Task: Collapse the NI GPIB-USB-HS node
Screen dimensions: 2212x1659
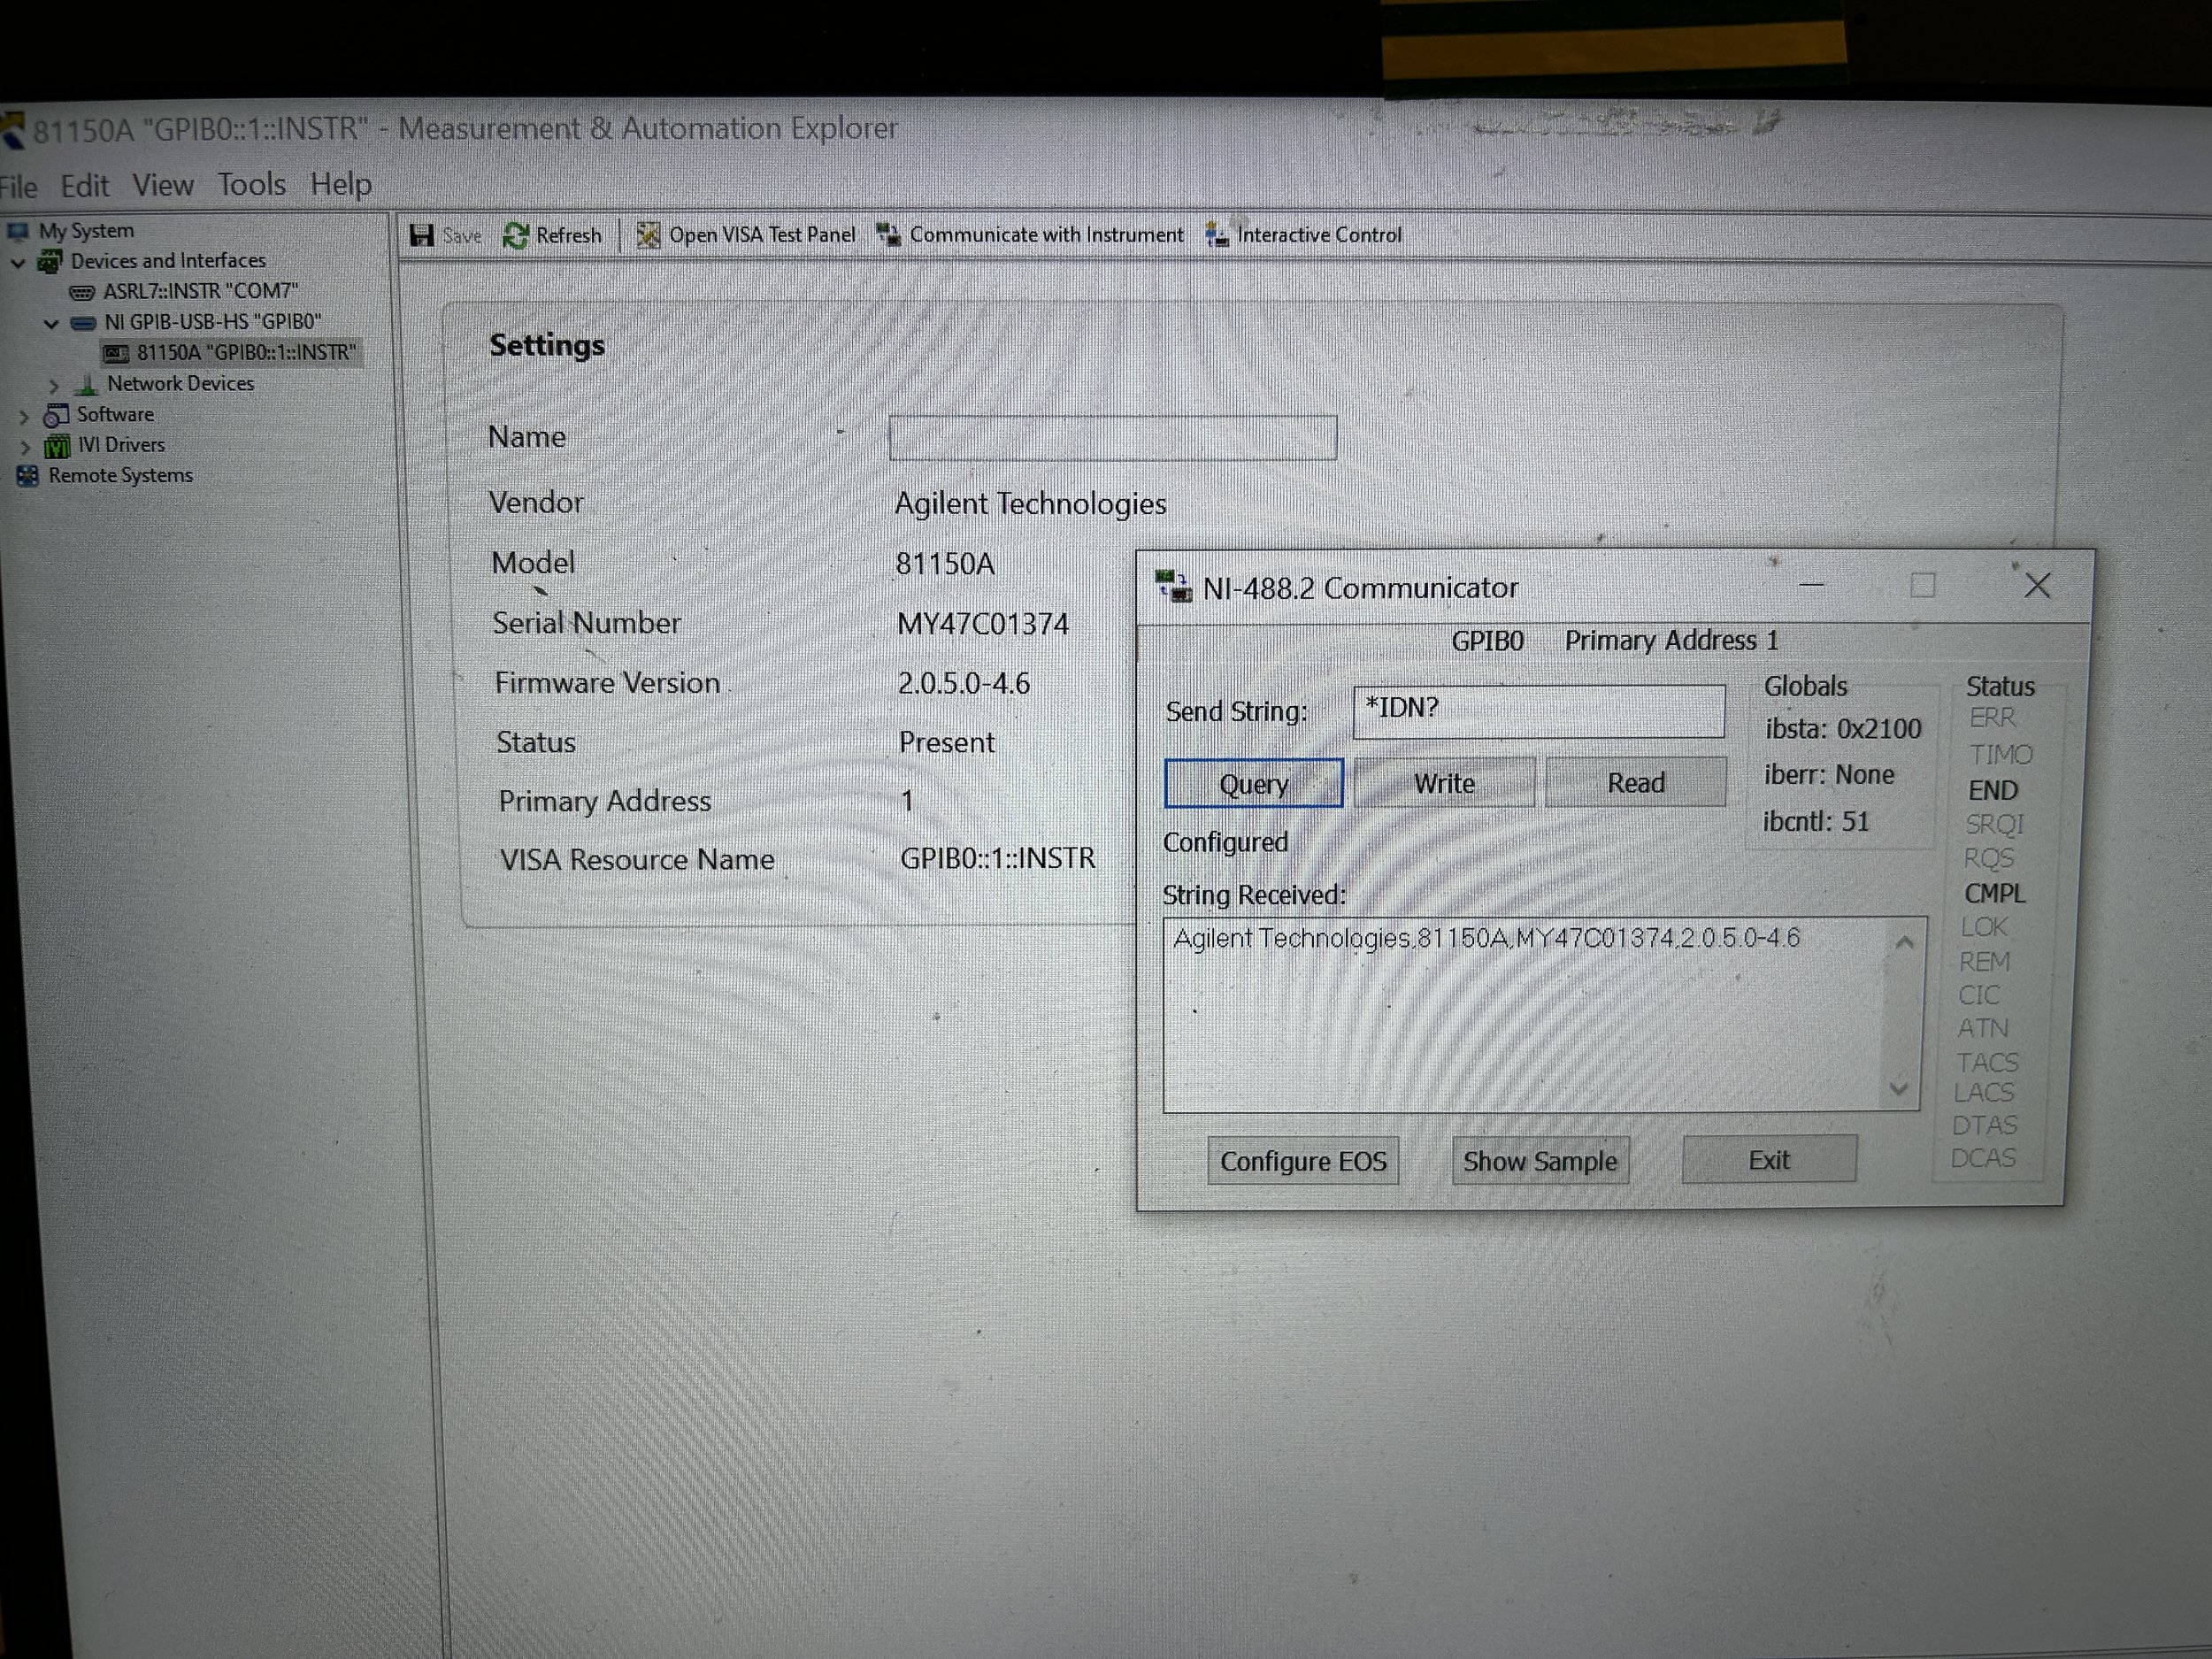Action: [51, 323]
